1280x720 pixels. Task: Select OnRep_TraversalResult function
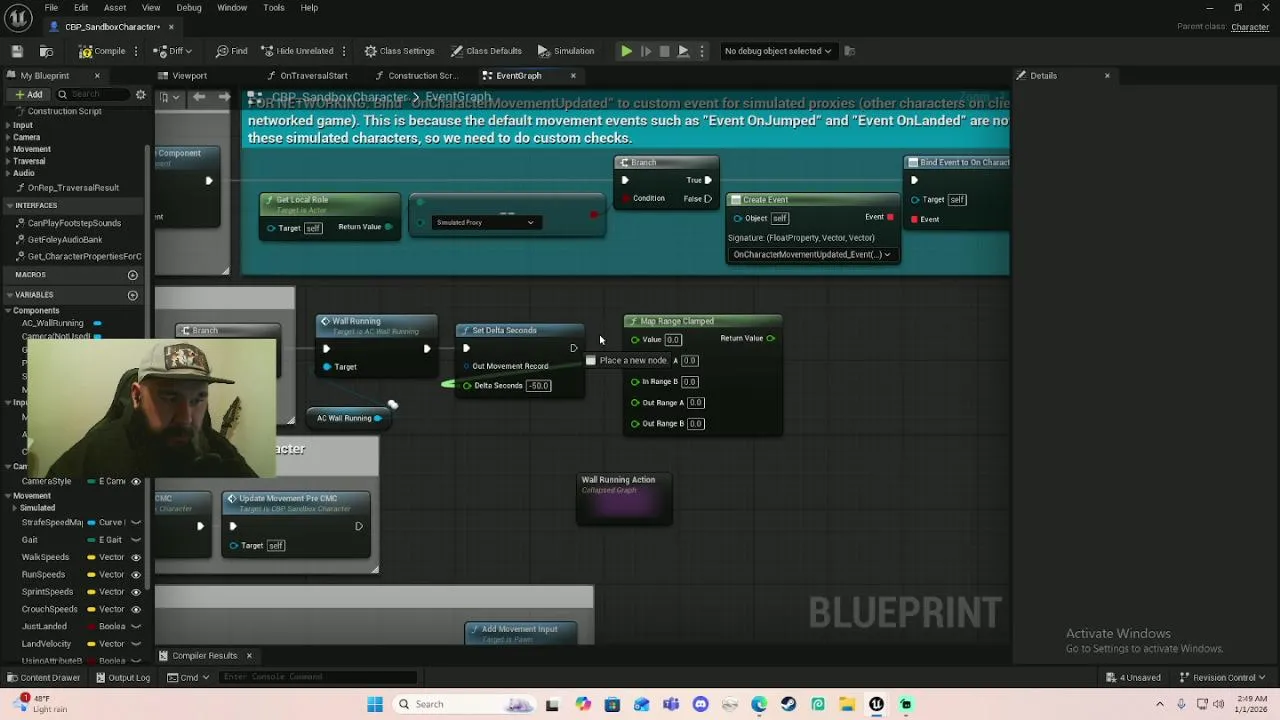coord(73,188)
